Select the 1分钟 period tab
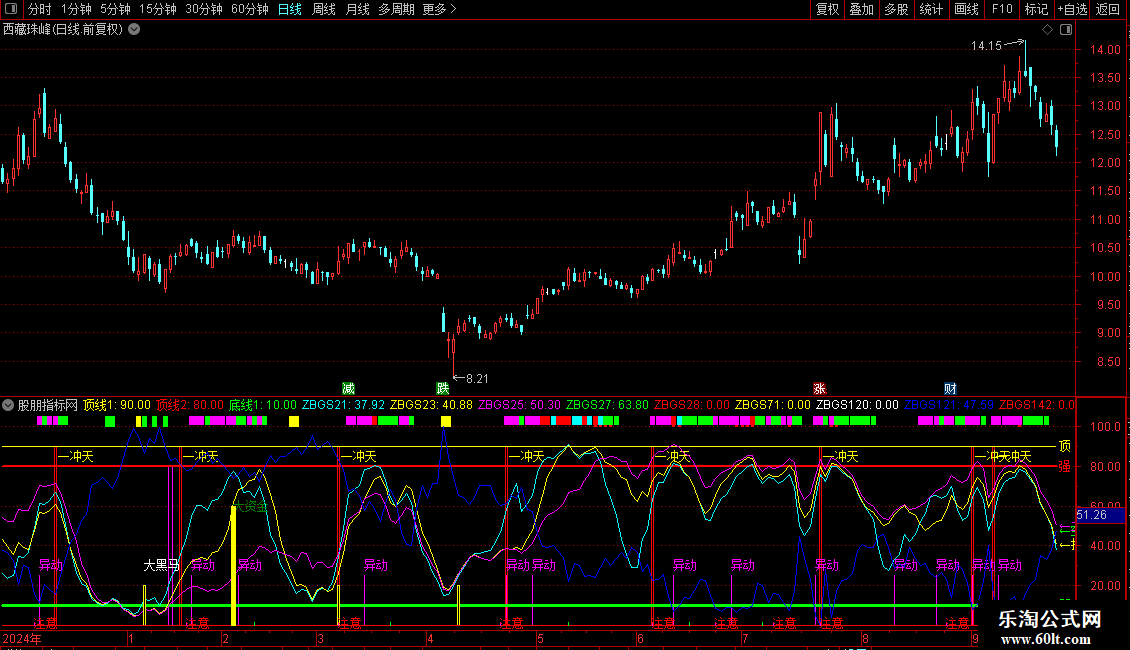This screenshot has height=650, width=1130. (76, 9)
